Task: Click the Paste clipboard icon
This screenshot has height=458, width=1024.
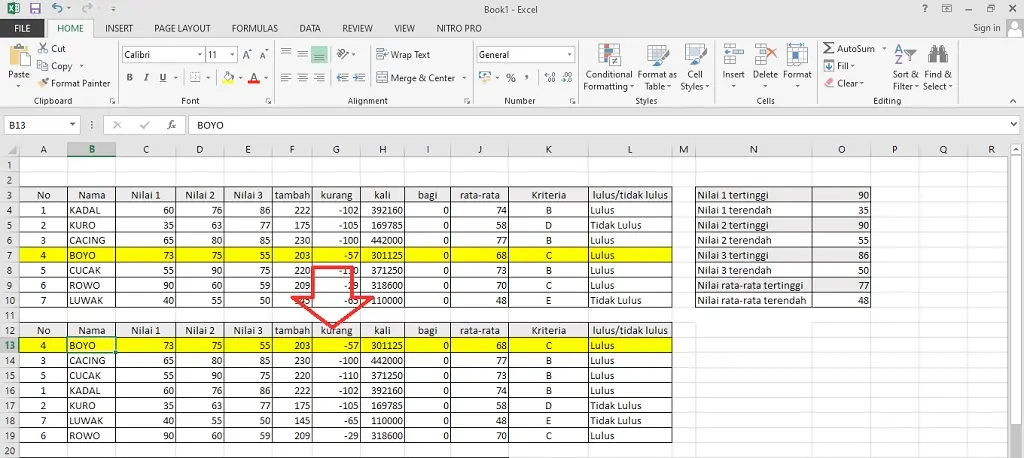Action: point(19,56)
